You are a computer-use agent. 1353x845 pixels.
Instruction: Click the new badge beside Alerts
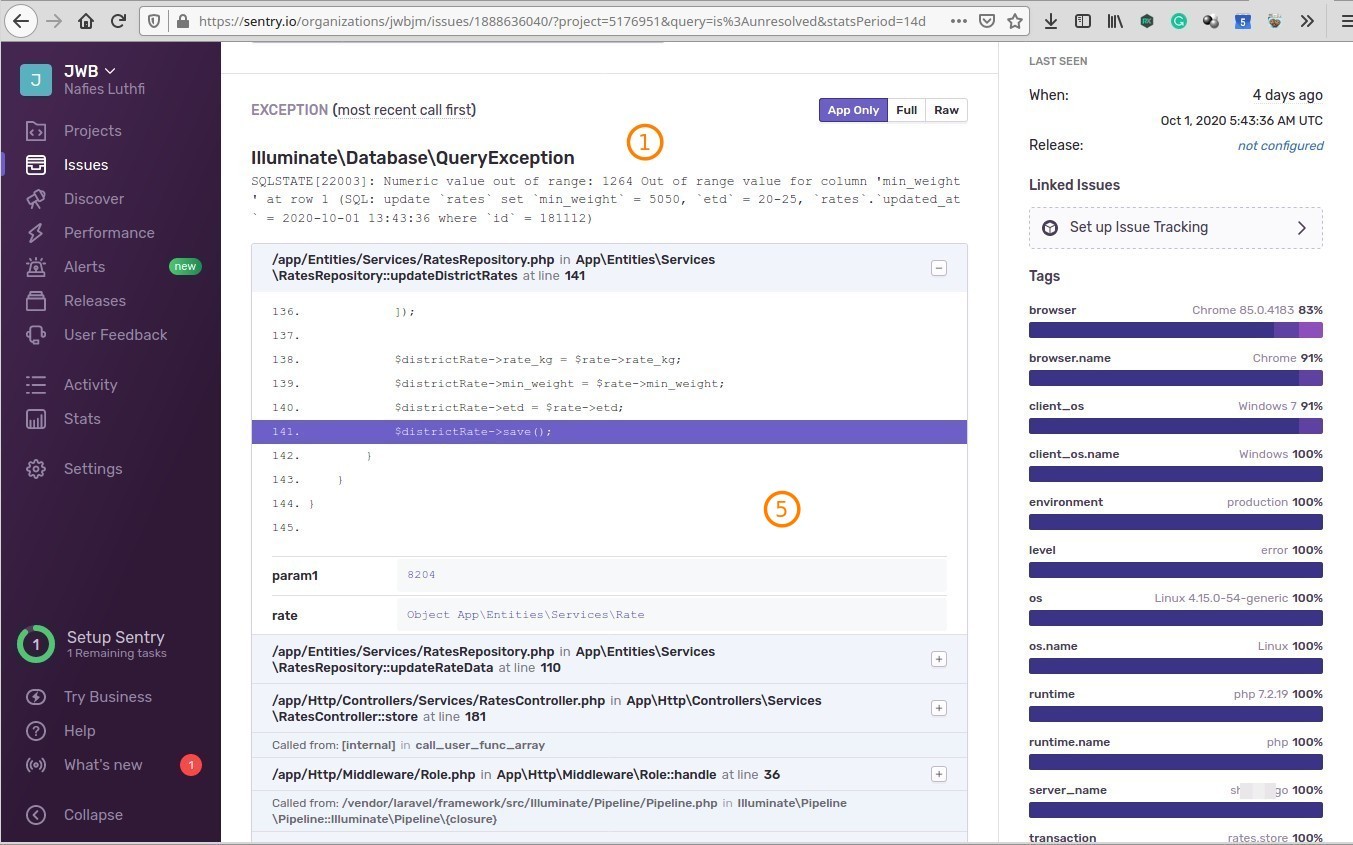point(185,267)
